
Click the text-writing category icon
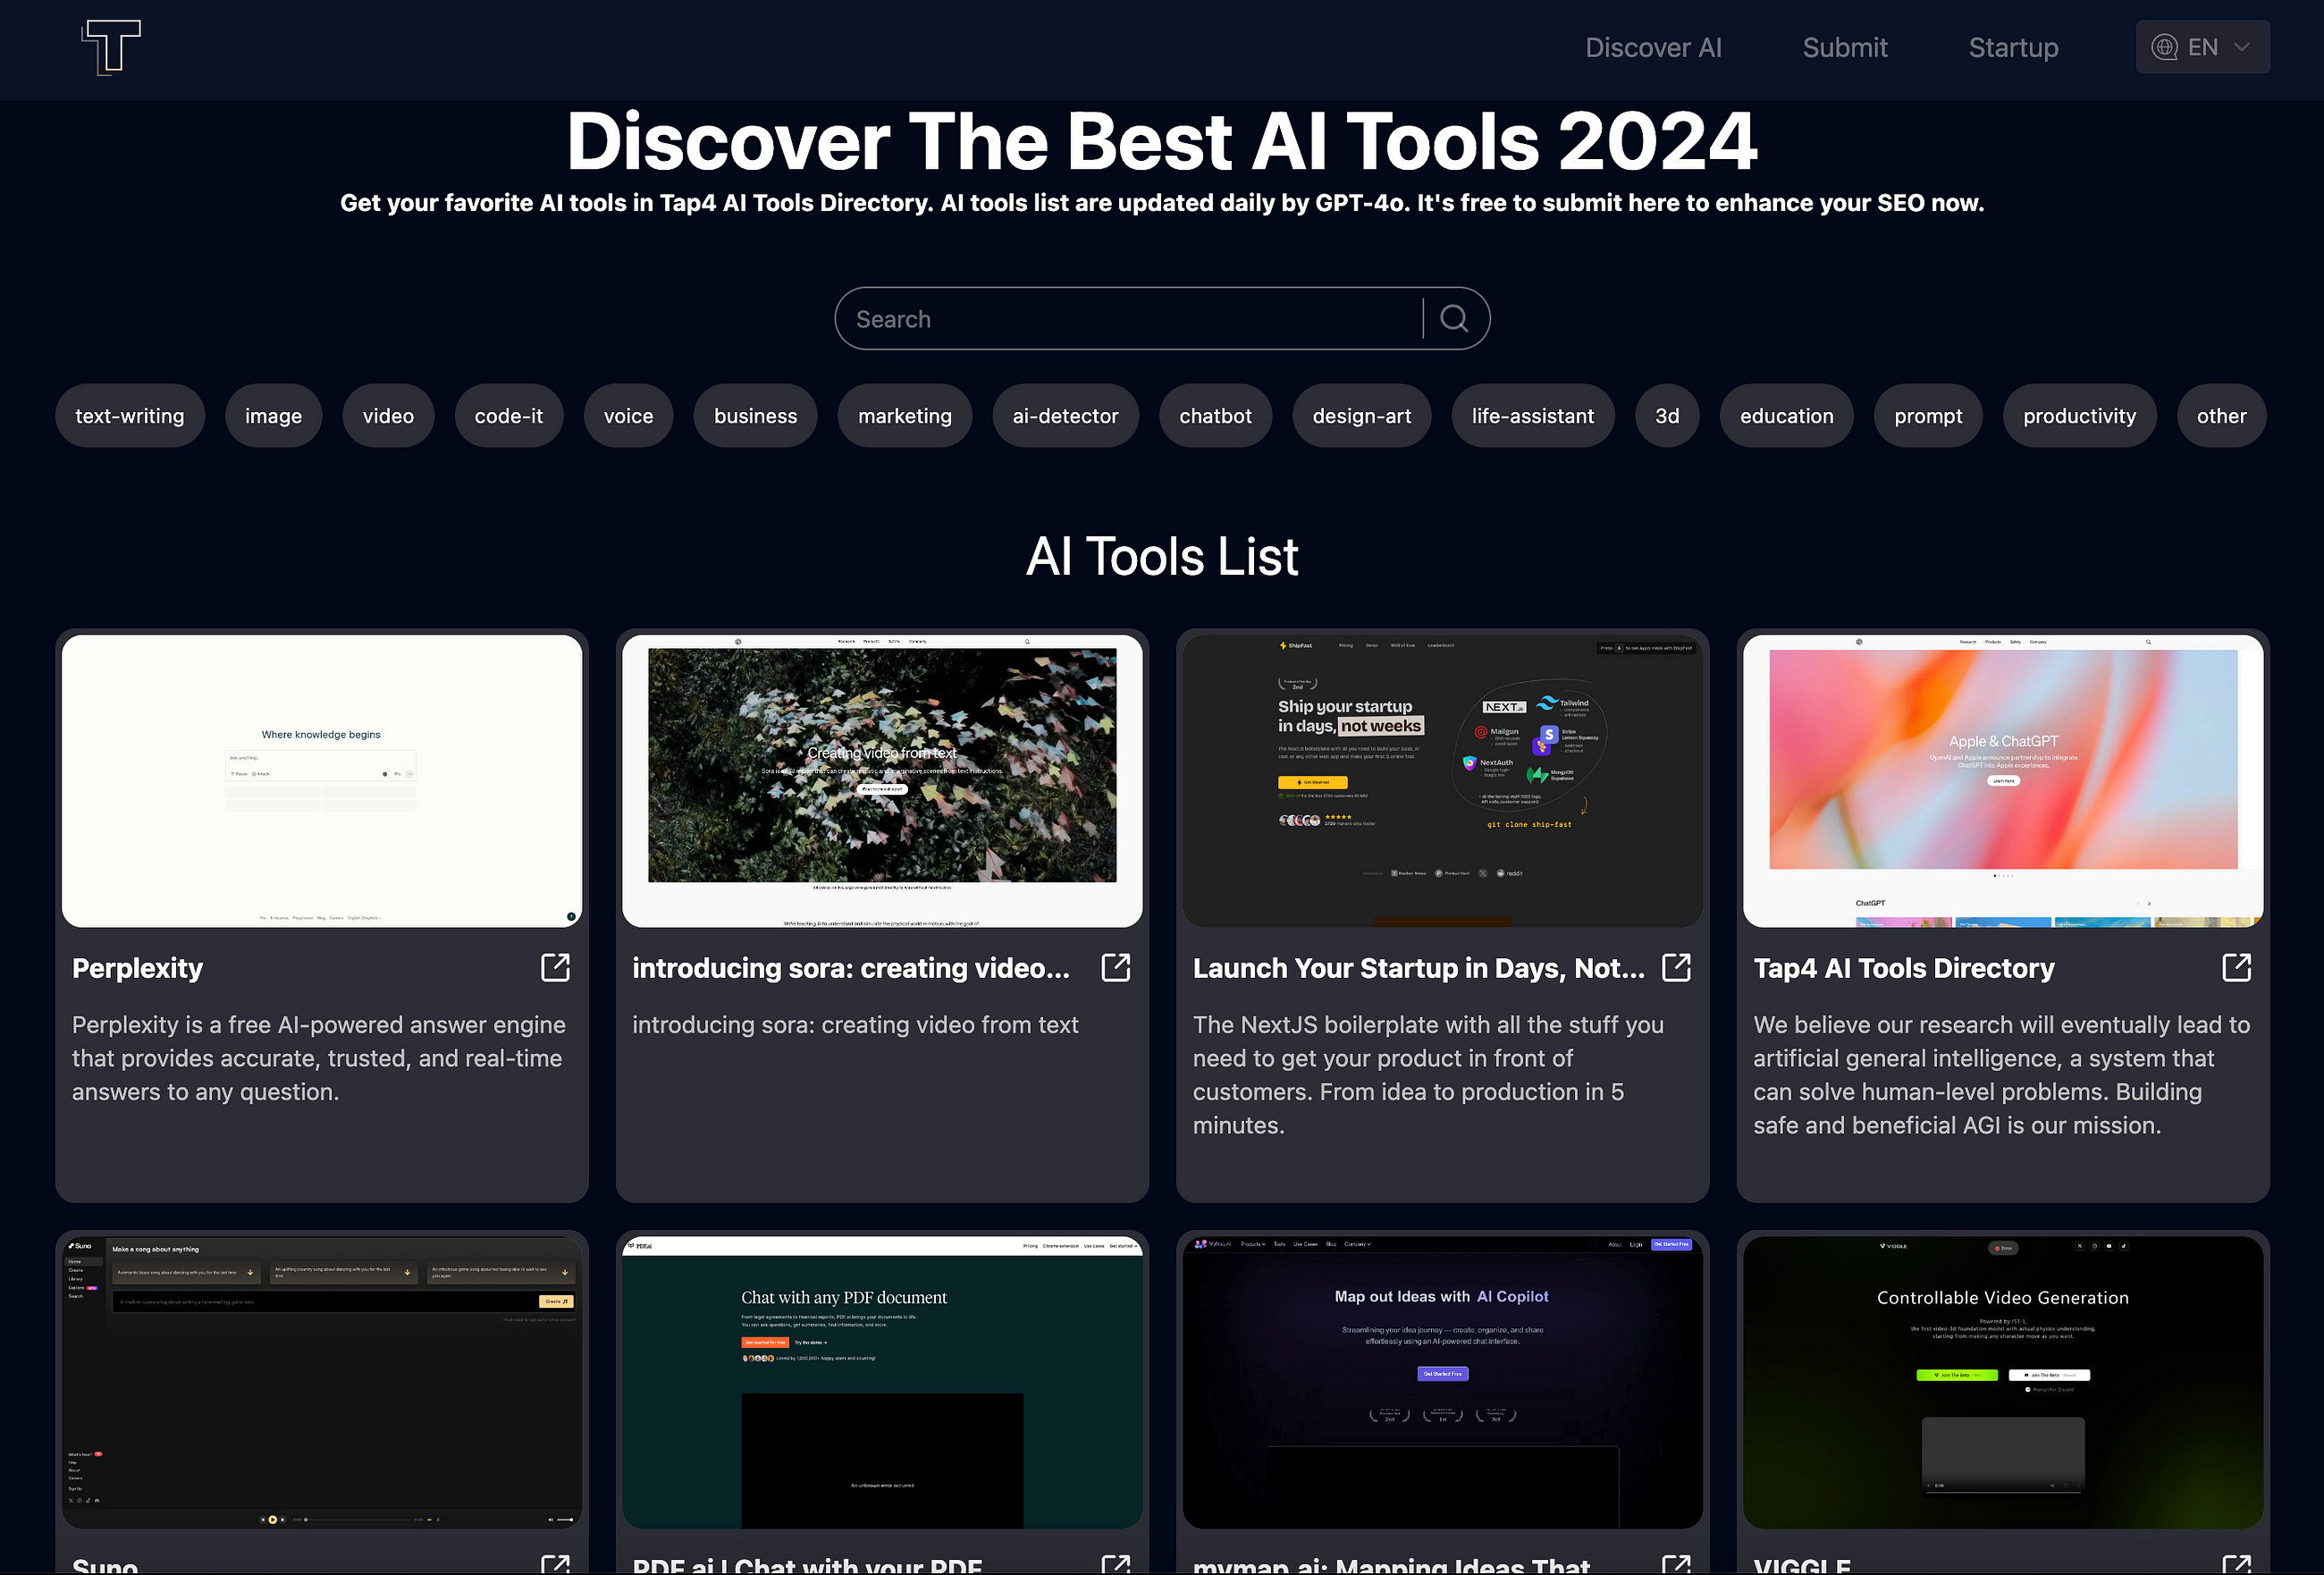131,415
